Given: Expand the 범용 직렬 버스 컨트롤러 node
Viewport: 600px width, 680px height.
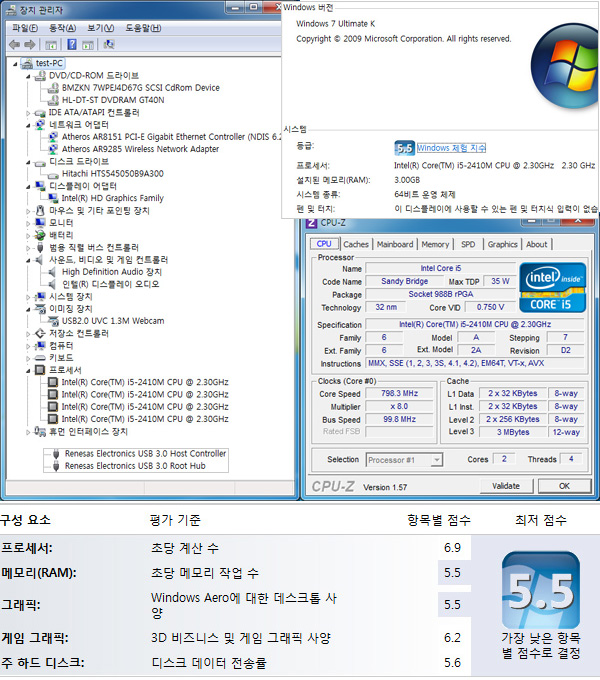Looking at the screenshot, I should pos(28,248).
